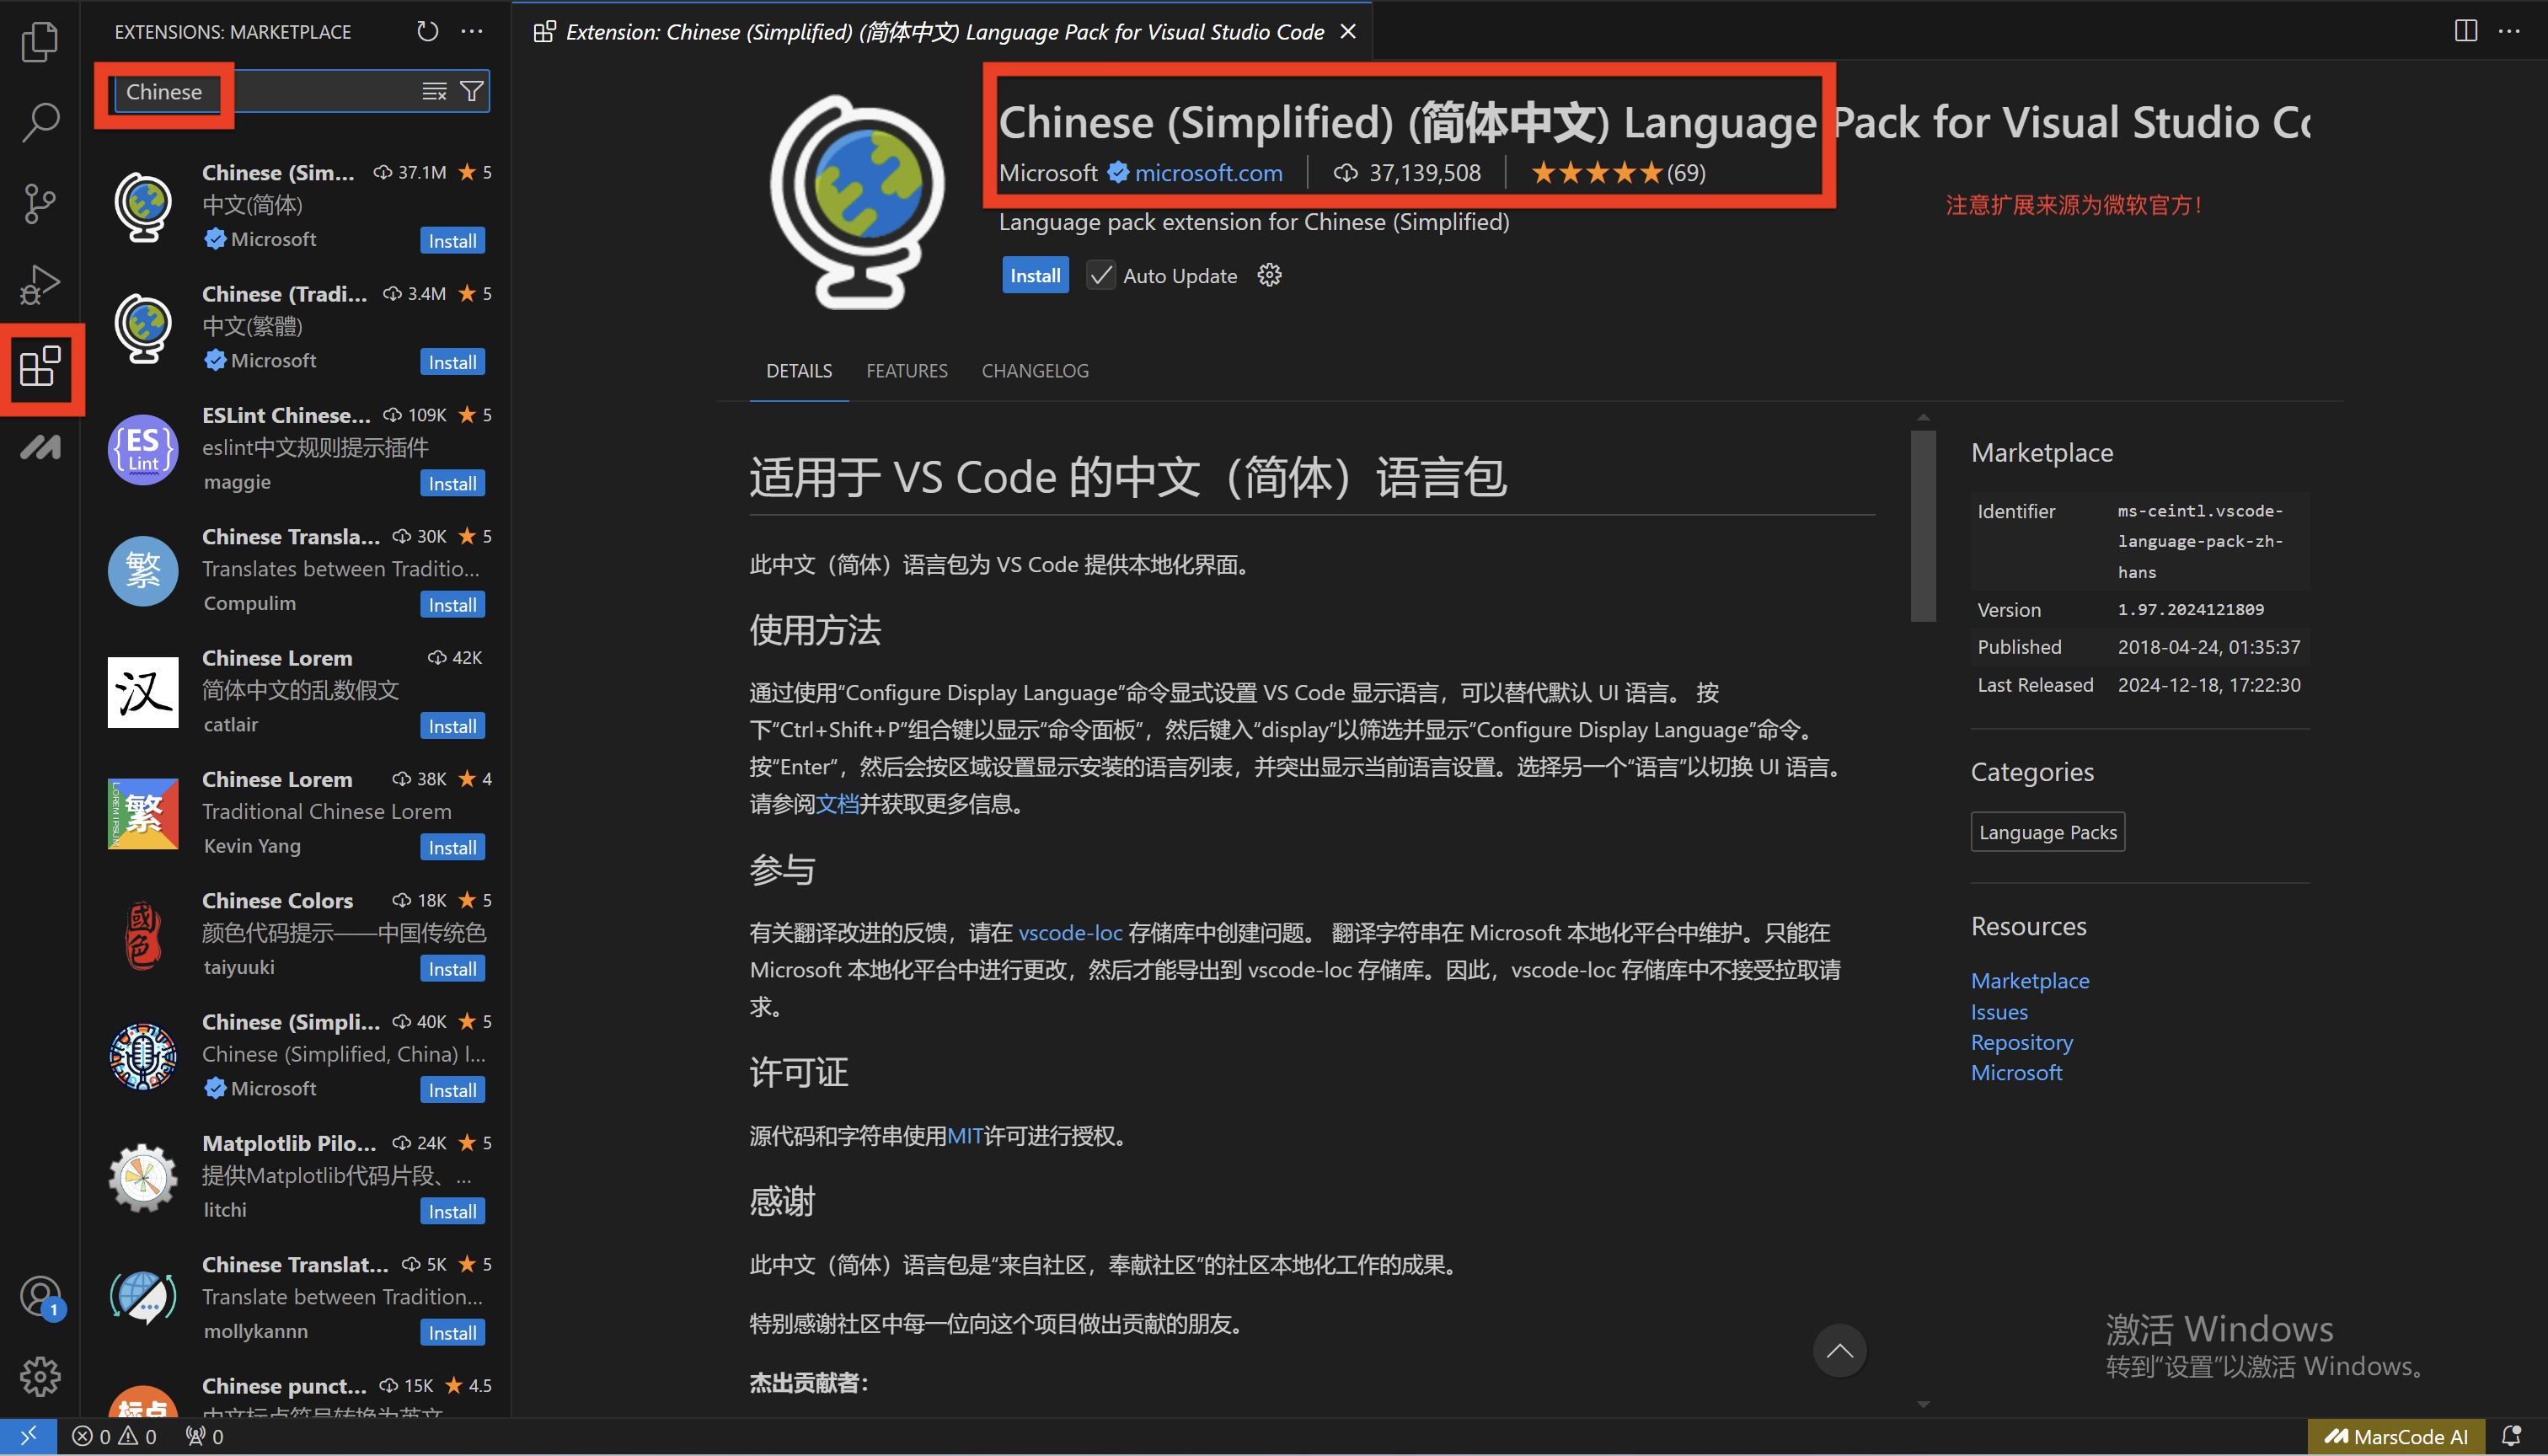Open the Accounts icon in activity bar
The image size is (2548, 1456).
click(40, 1295)
